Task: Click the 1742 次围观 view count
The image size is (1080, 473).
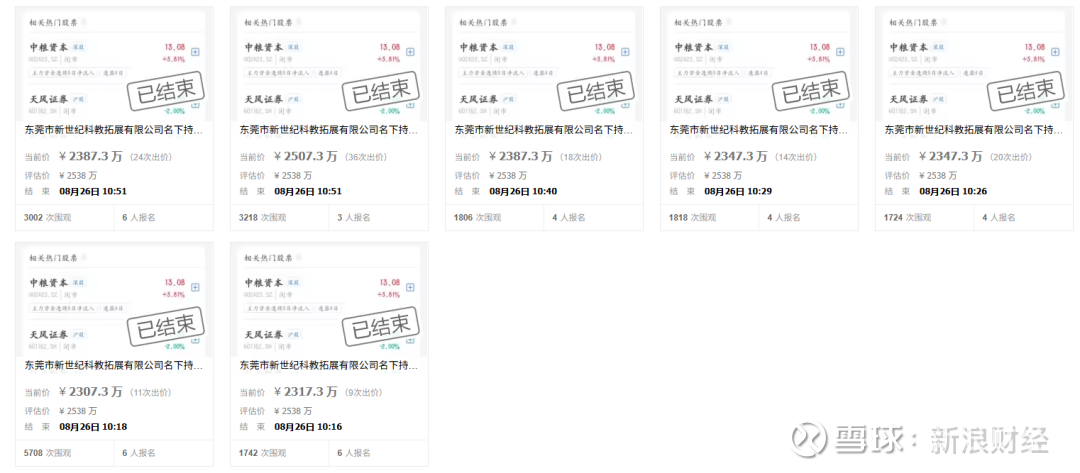Action: point(262,453)
